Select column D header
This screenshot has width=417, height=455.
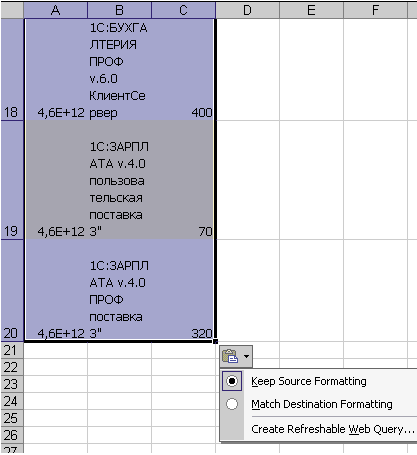coord(247,10)
